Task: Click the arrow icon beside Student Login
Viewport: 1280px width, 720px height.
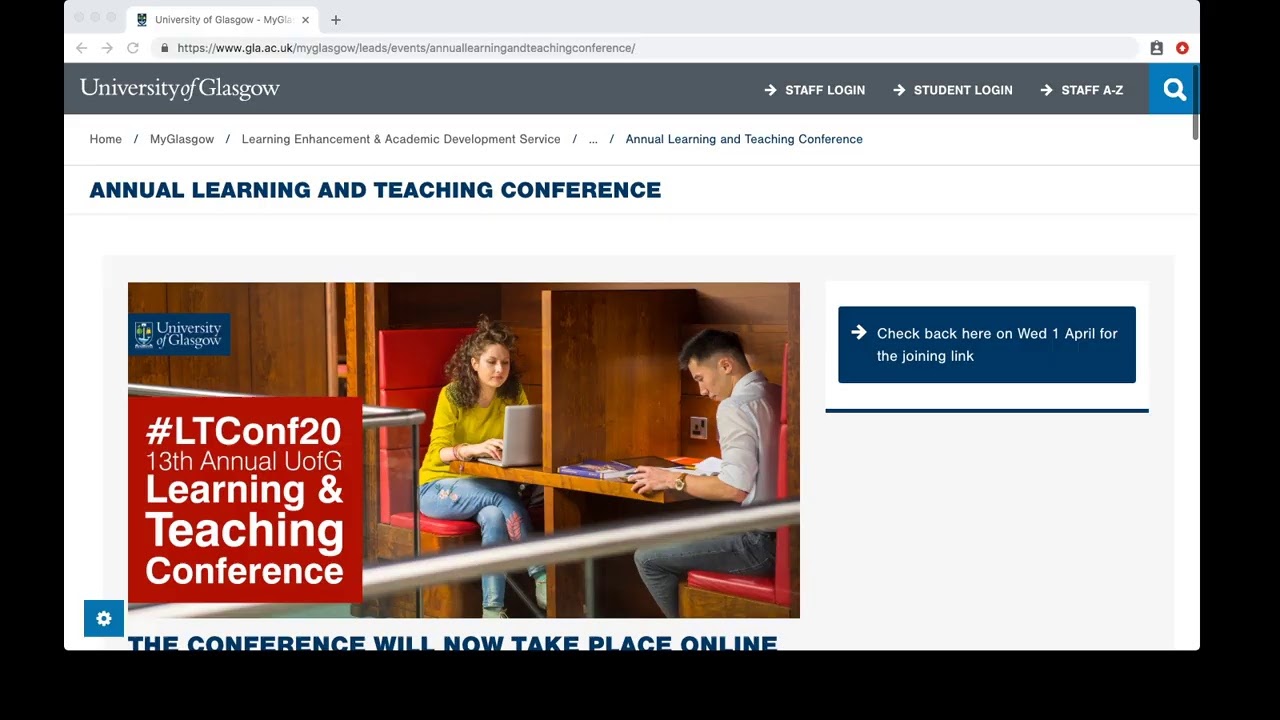Action: (x=899, y=90)
